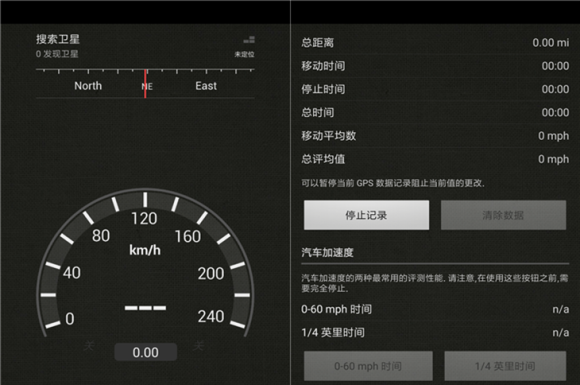Click the red NE compass heading marker
Screen dimensions: 580x385
tap(145, 84)
